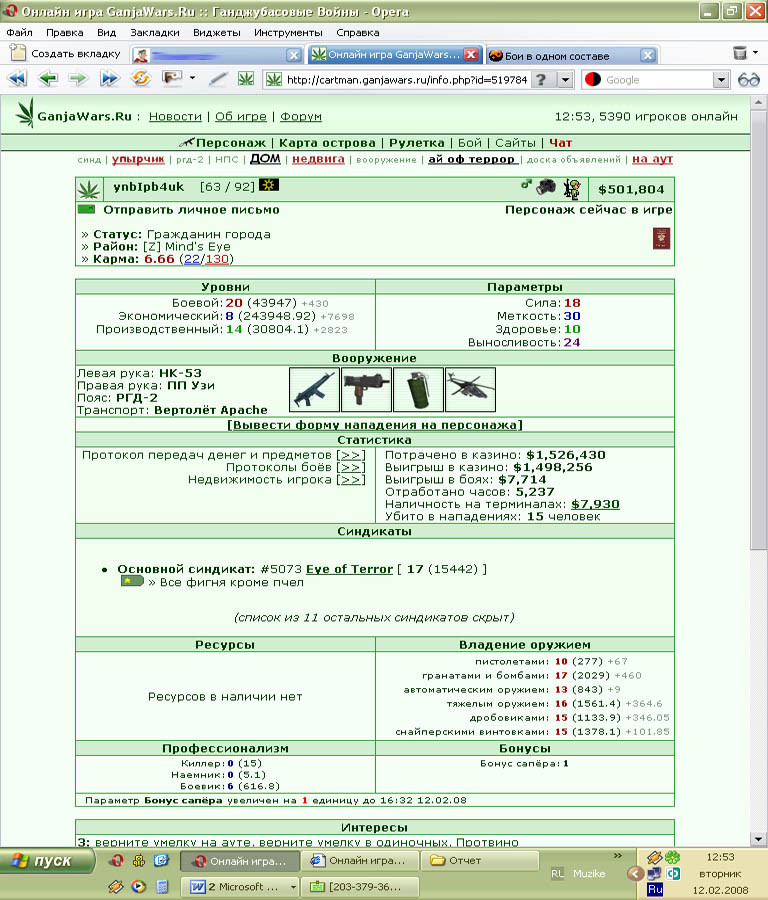Click the Новости link
Screen dimensions: 768x900
[175, 117]
